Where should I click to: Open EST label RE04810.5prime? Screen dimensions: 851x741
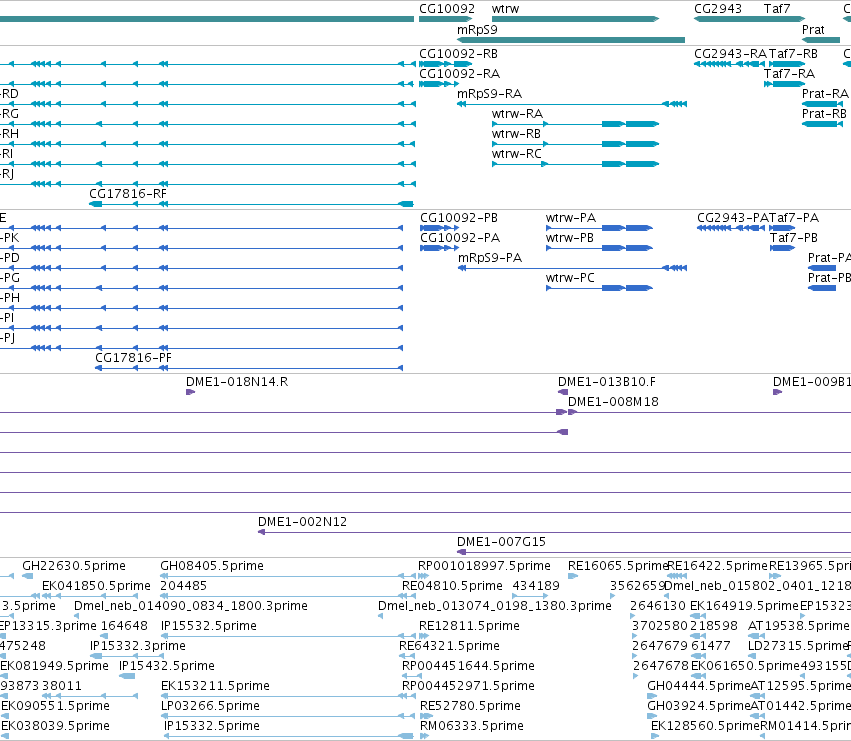[452, 586]
